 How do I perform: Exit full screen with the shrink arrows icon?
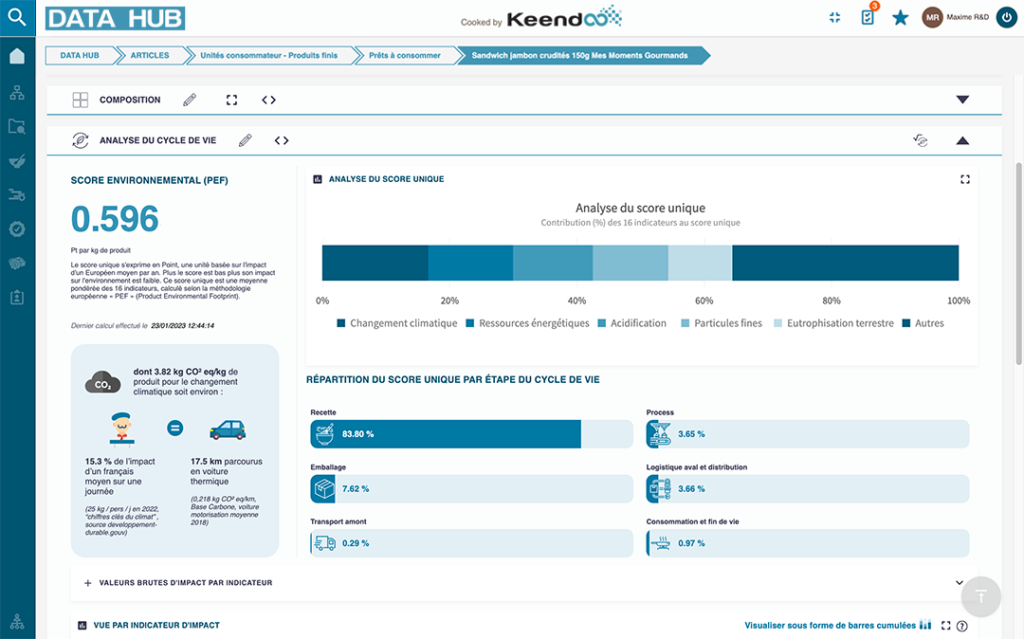pyautogui.click(x=835, y=18)
